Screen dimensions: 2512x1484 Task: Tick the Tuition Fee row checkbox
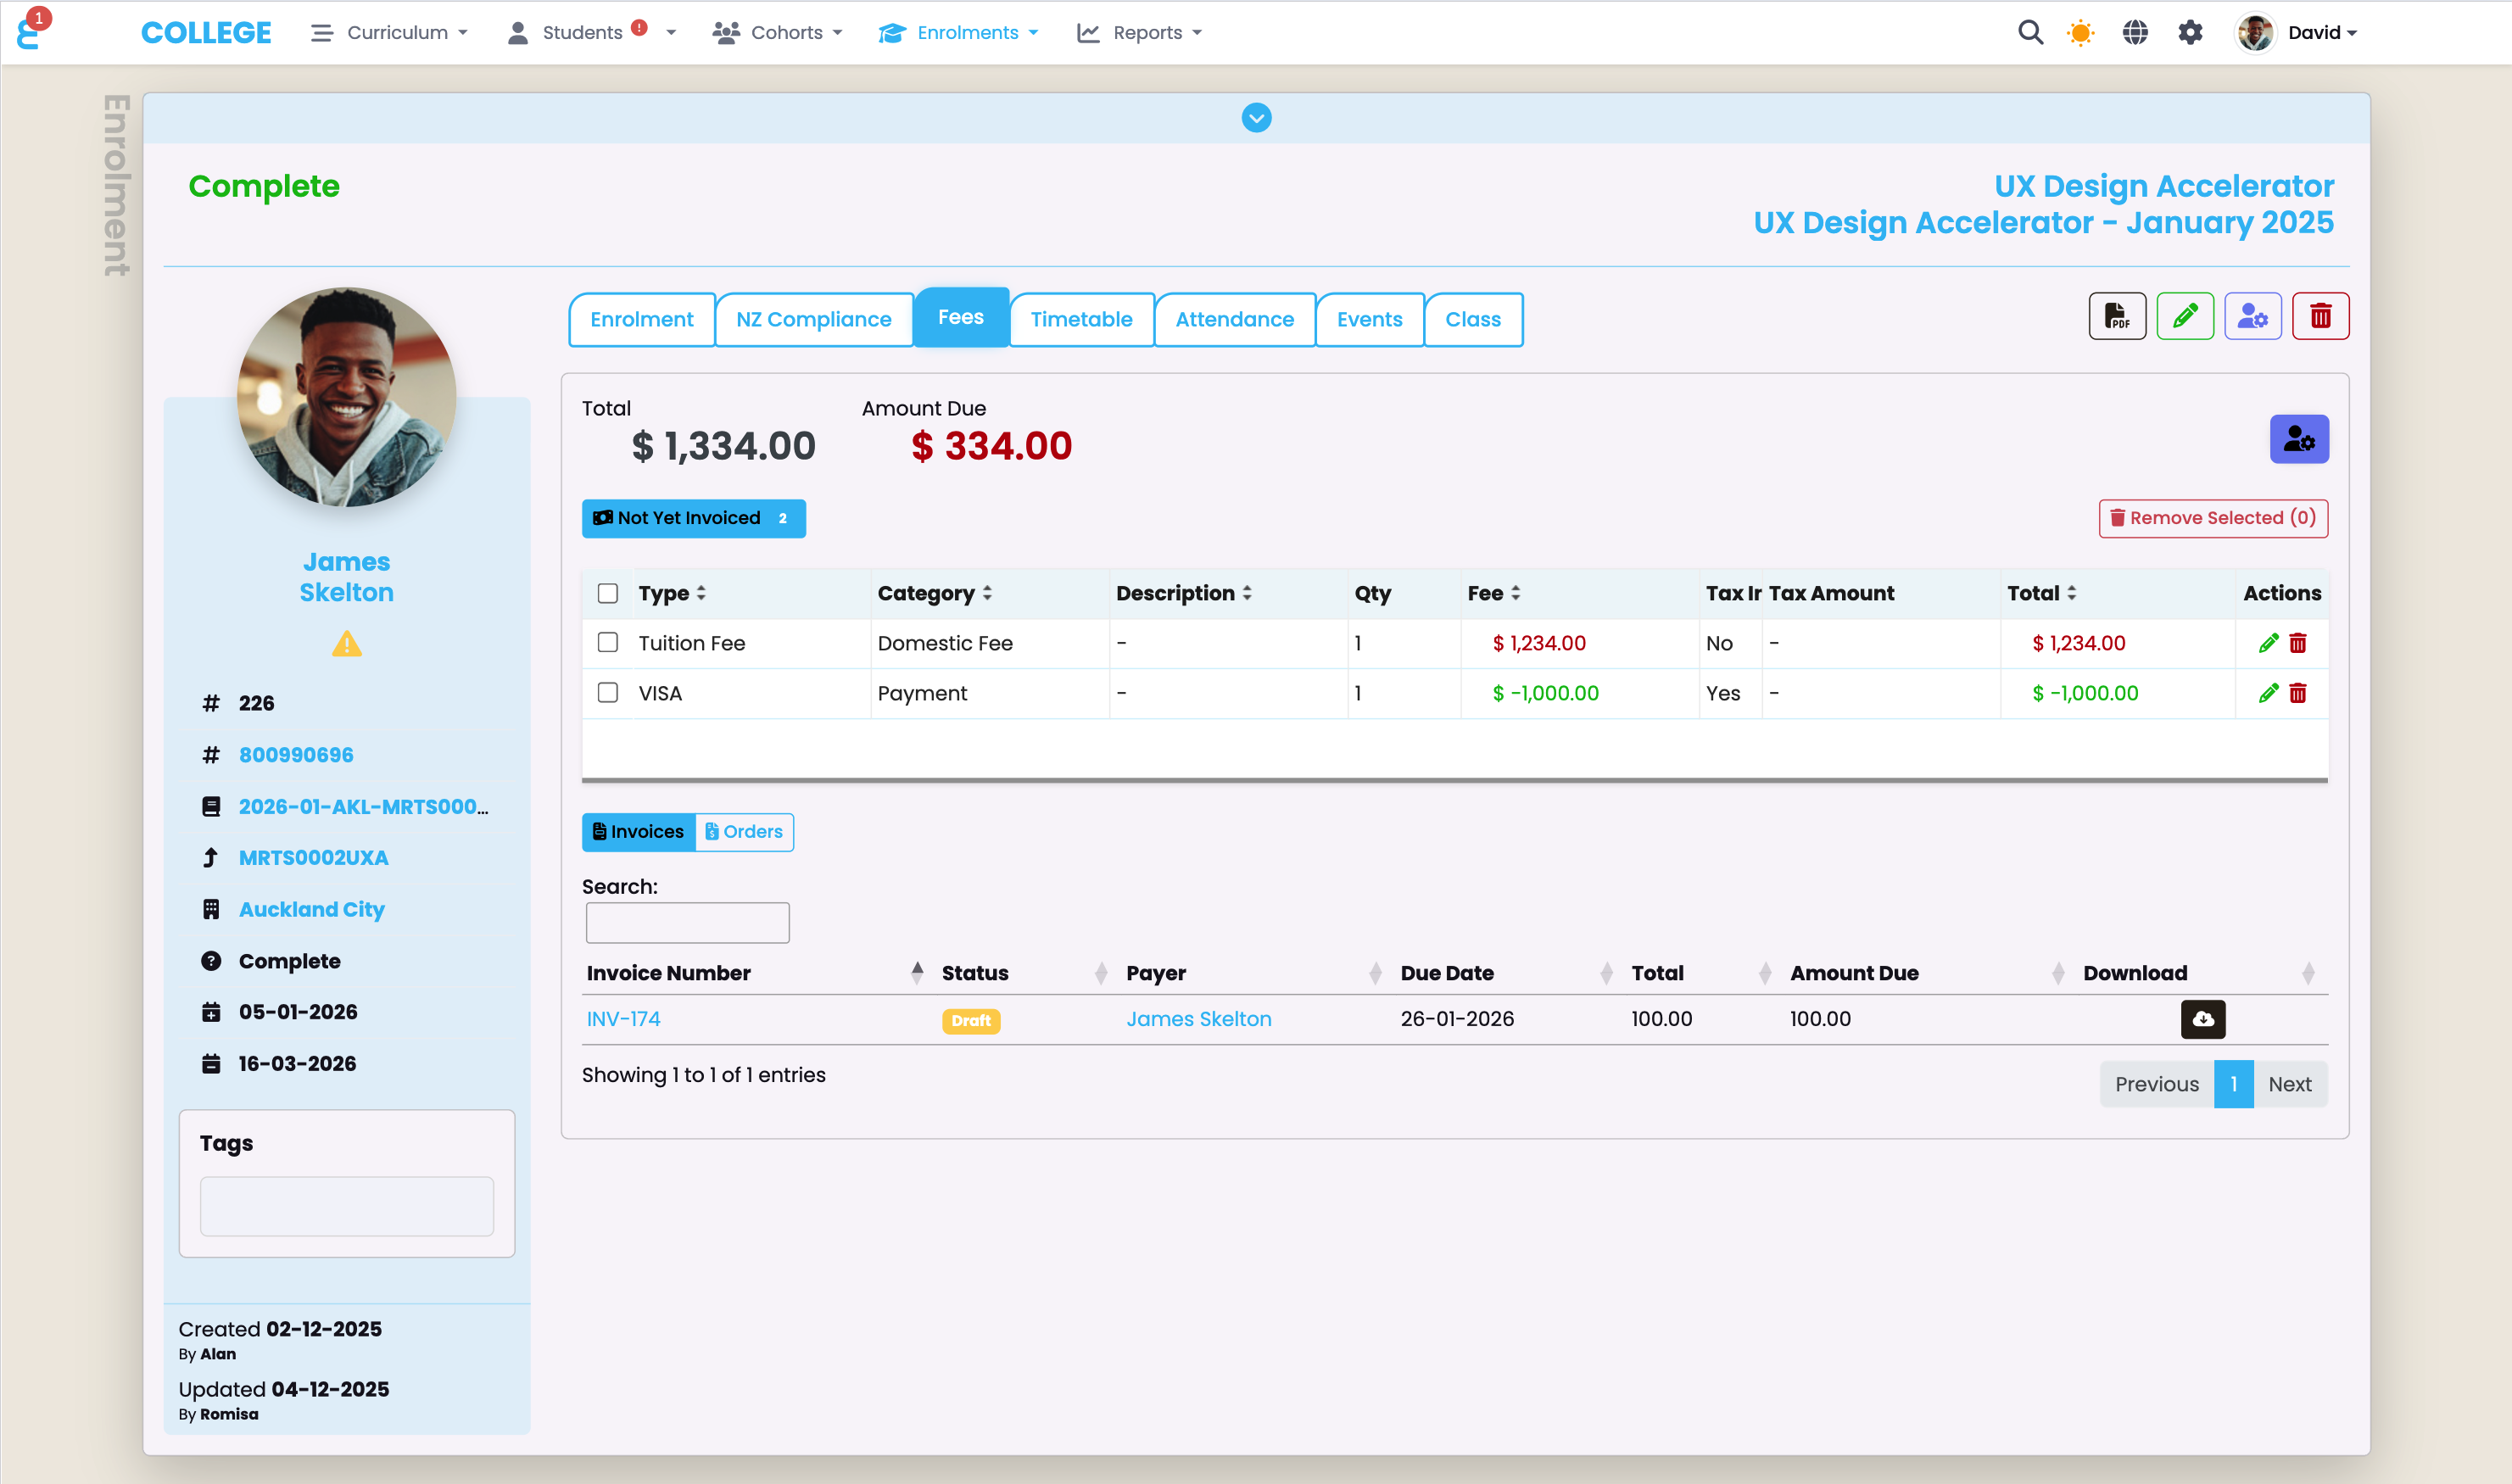pyautogui.click(x=607, y=642)
